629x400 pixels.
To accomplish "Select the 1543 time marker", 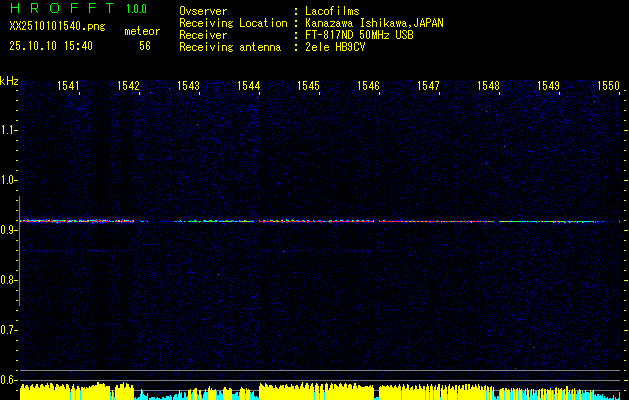I will [189, 87].
